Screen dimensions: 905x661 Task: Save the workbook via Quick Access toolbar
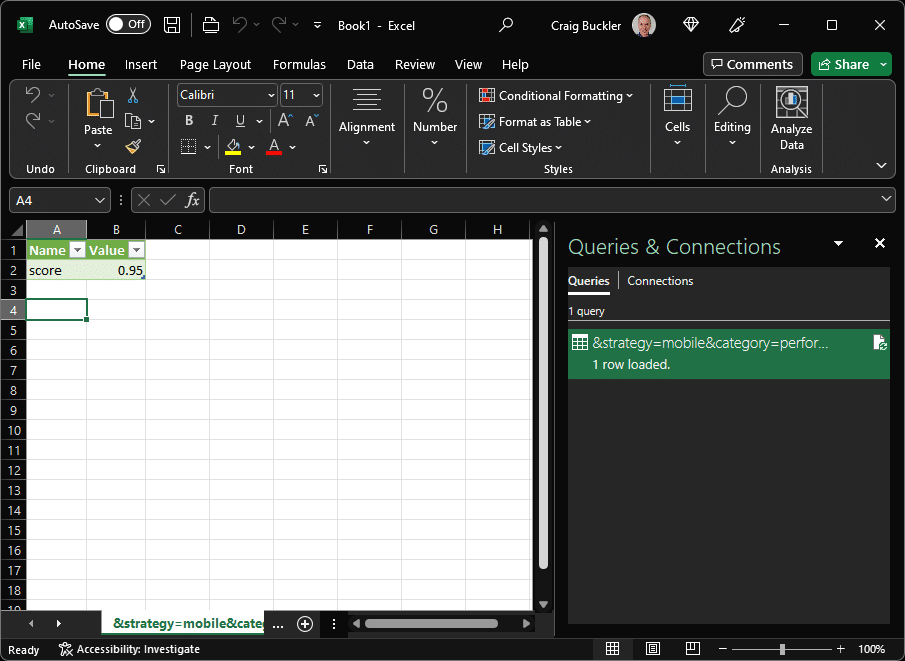coord(171,24)
